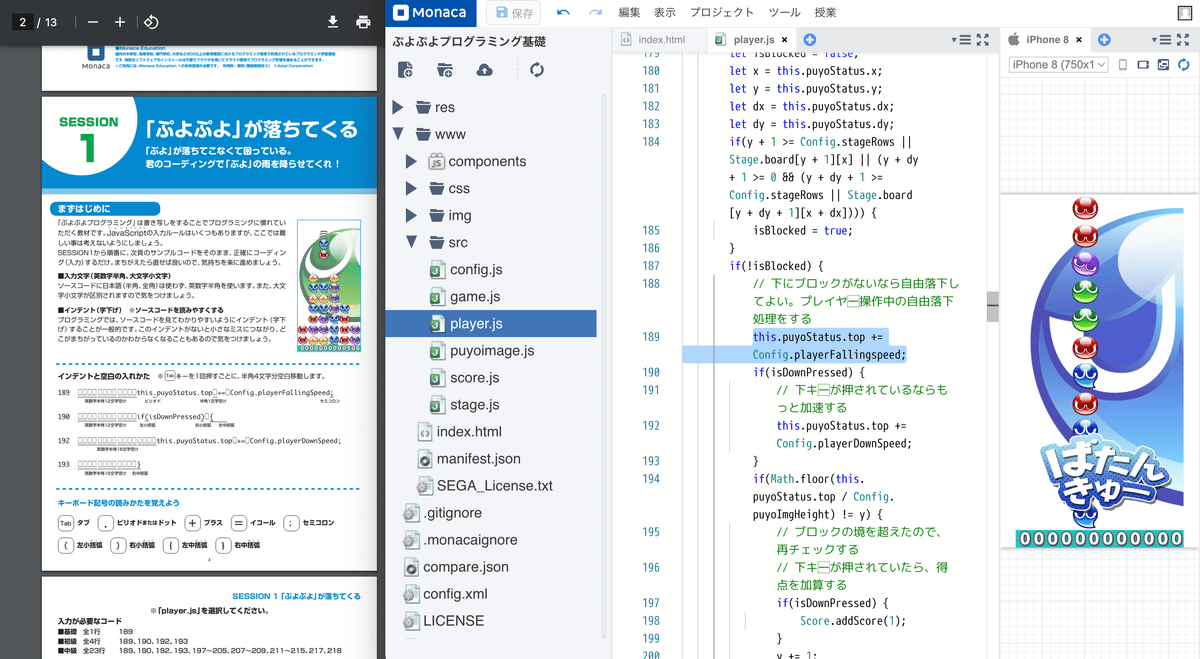Open .gitignore in the file tree
1200x659 pixels.
click(453, 513)
